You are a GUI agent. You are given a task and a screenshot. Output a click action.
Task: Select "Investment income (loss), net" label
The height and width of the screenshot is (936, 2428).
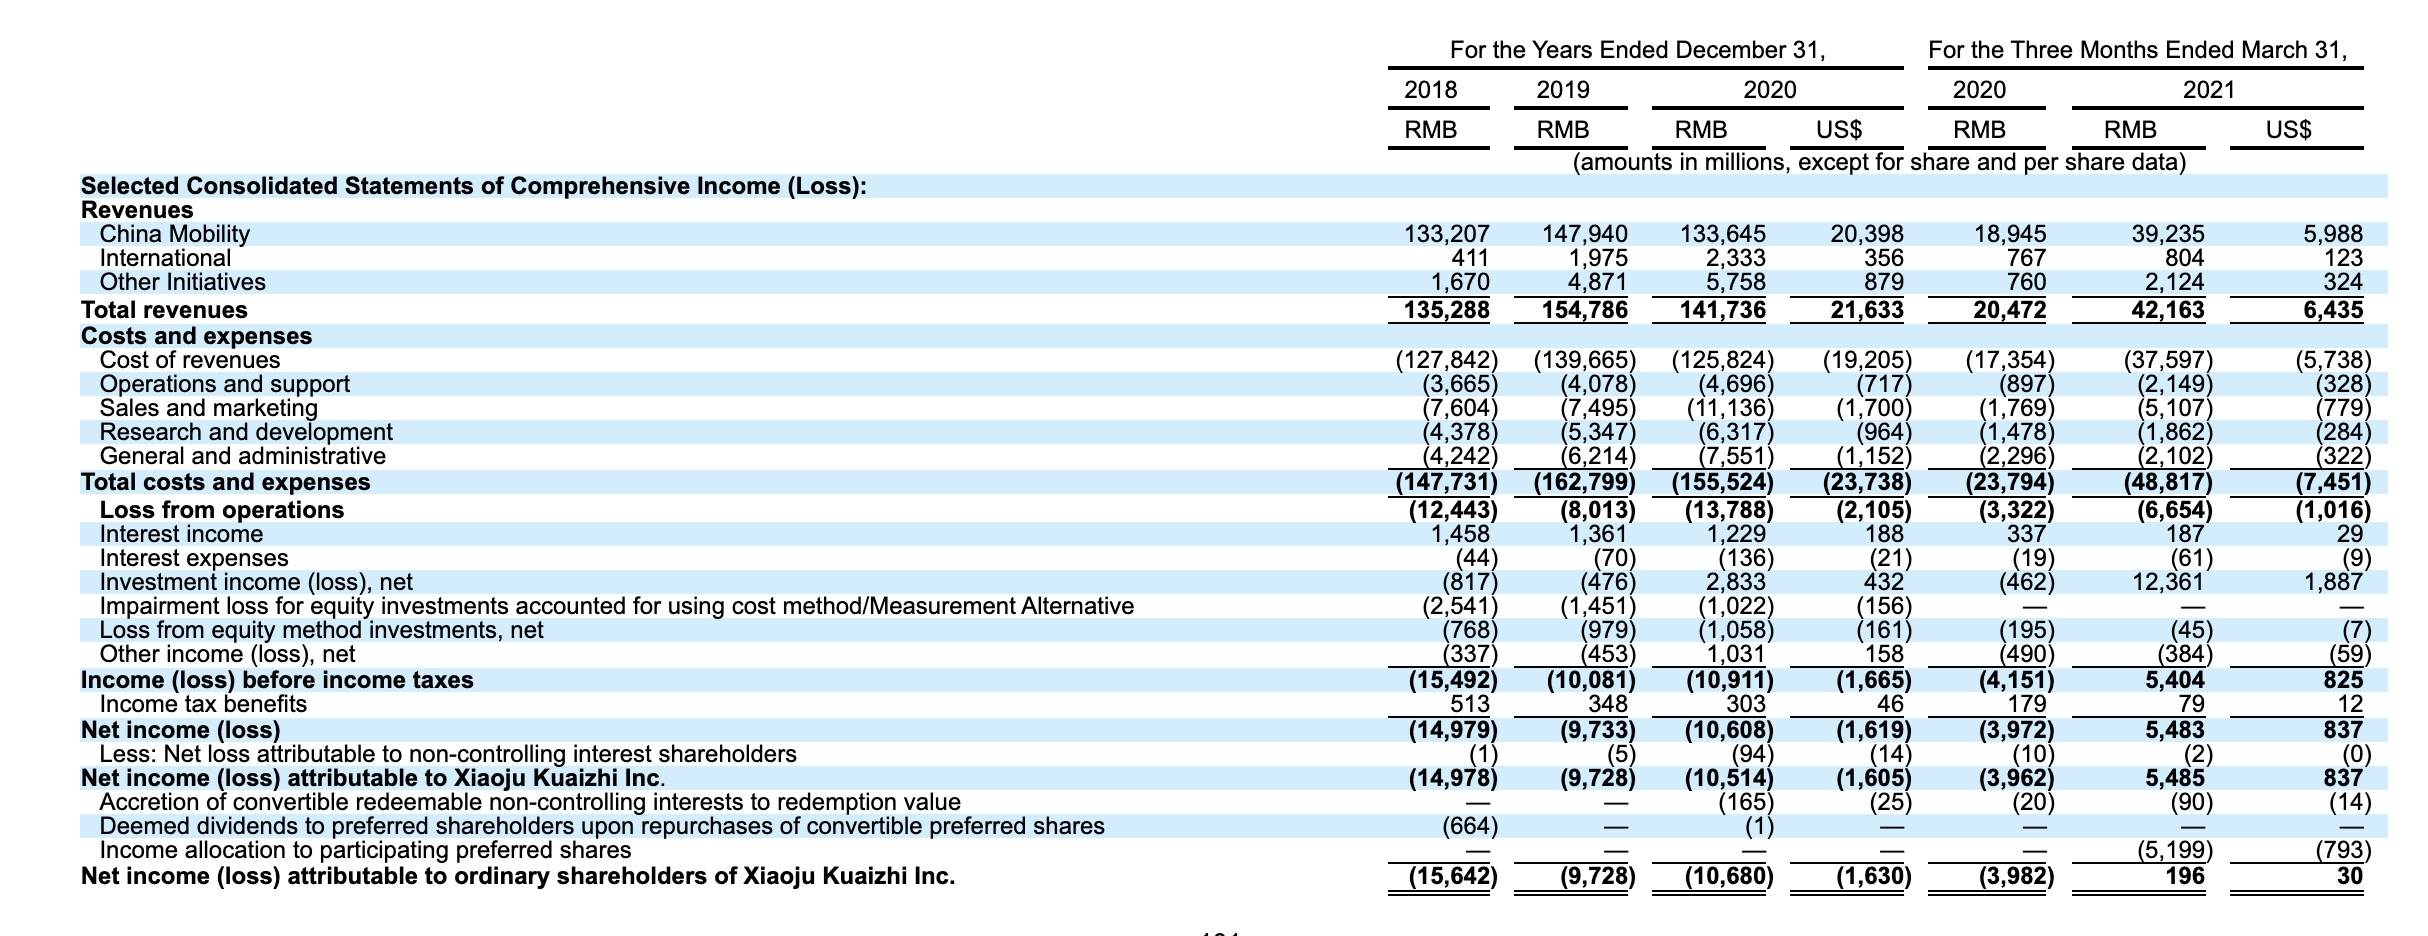pos(256,582)
